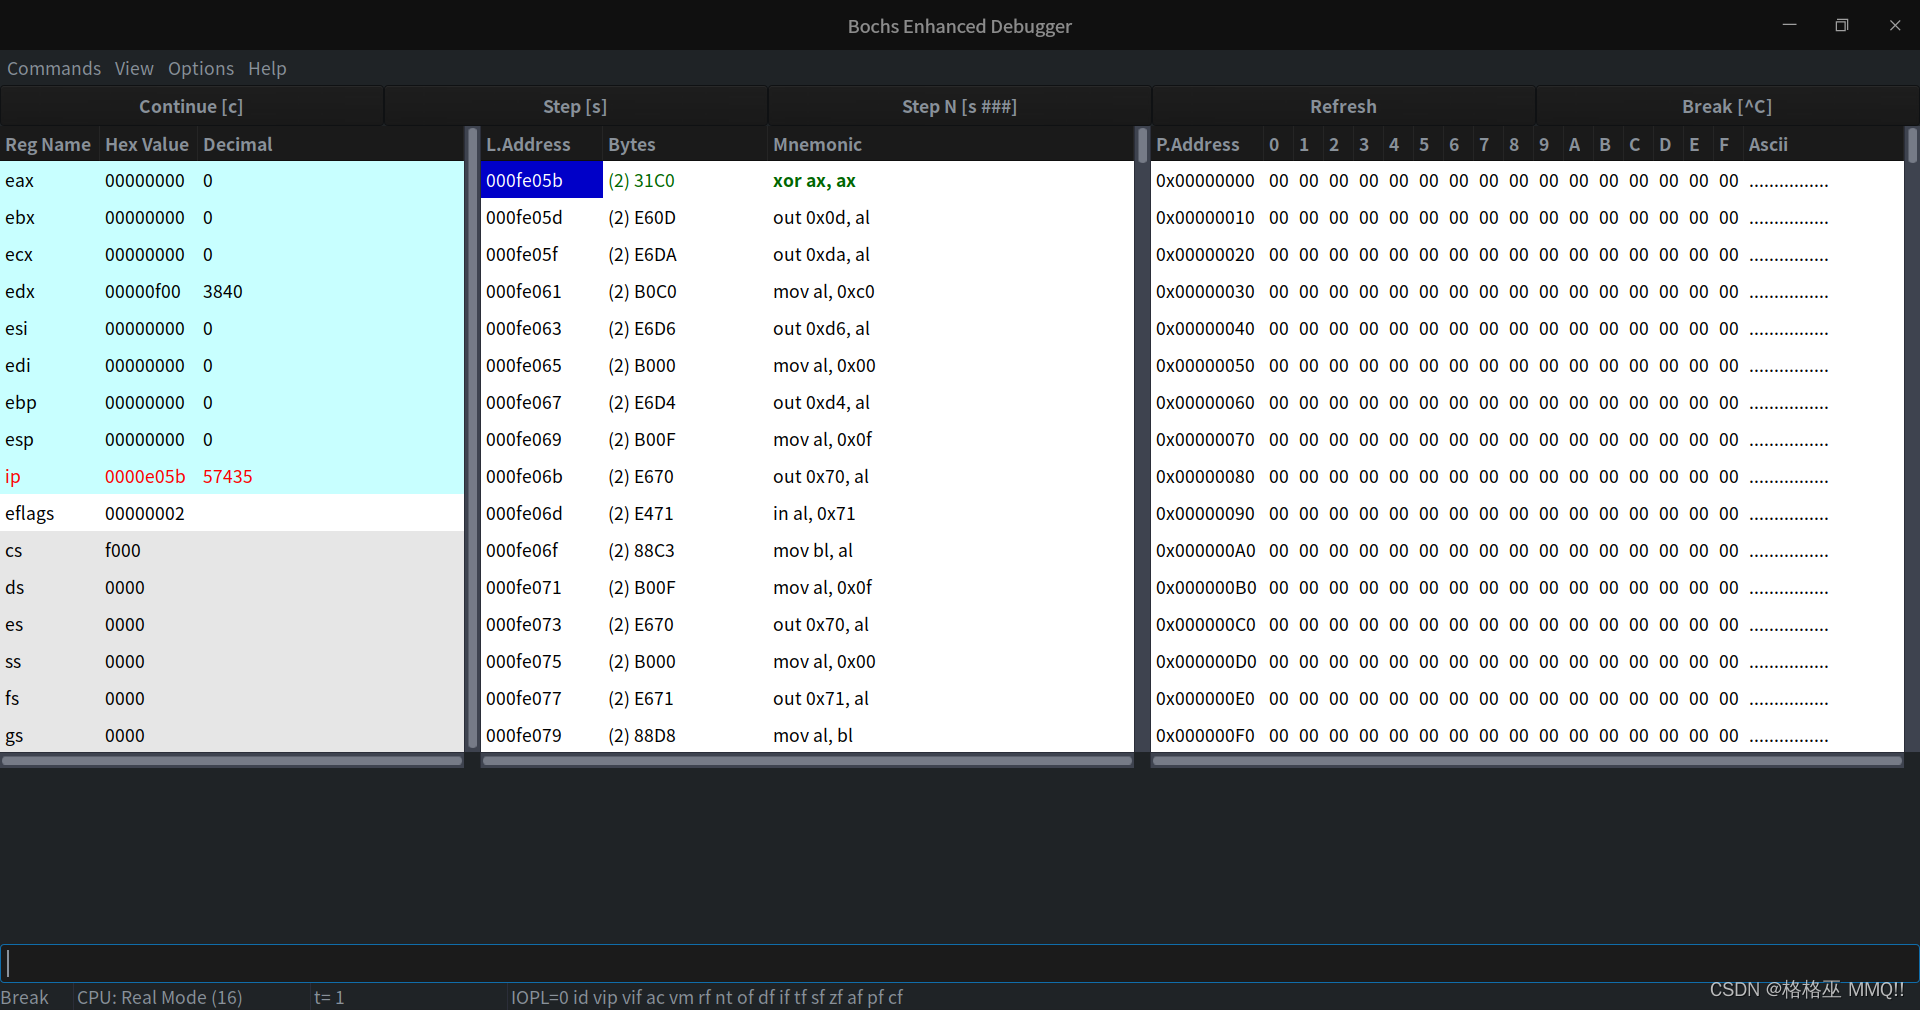
Task: Click the 'out 0xda, al' instruction
Action: coord(821,254)
